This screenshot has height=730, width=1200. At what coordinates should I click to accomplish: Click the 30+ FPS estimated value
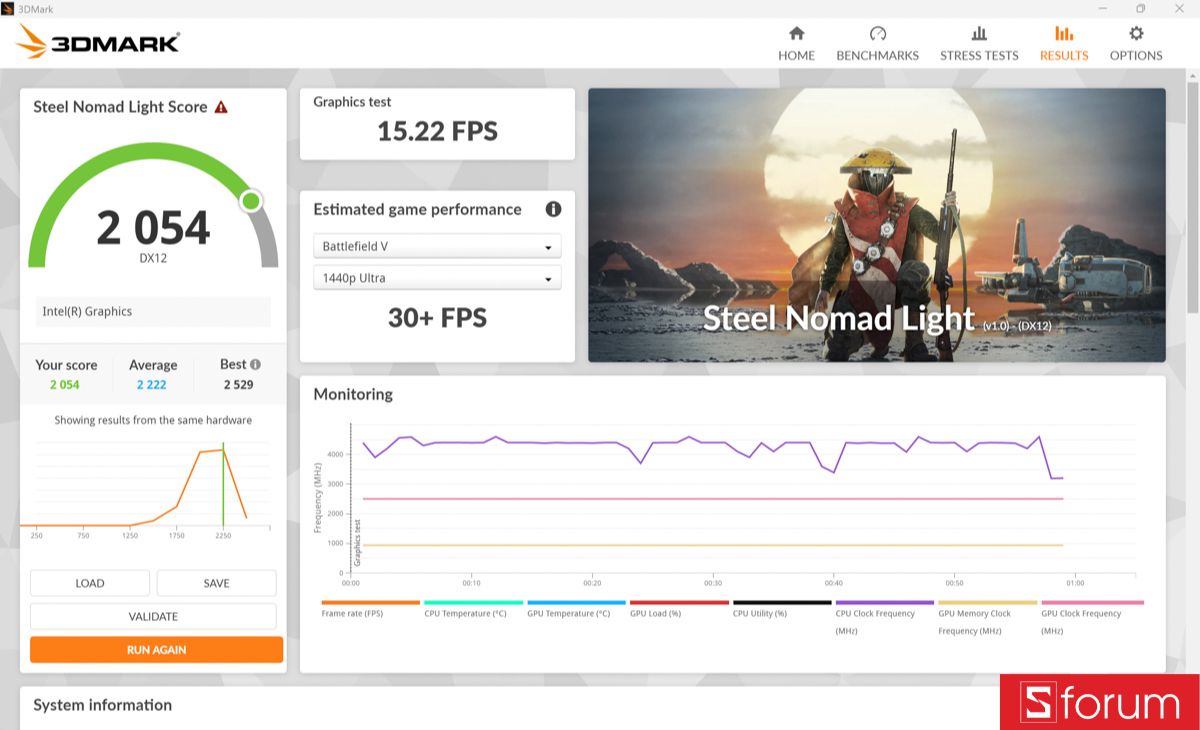pos(437,318)
